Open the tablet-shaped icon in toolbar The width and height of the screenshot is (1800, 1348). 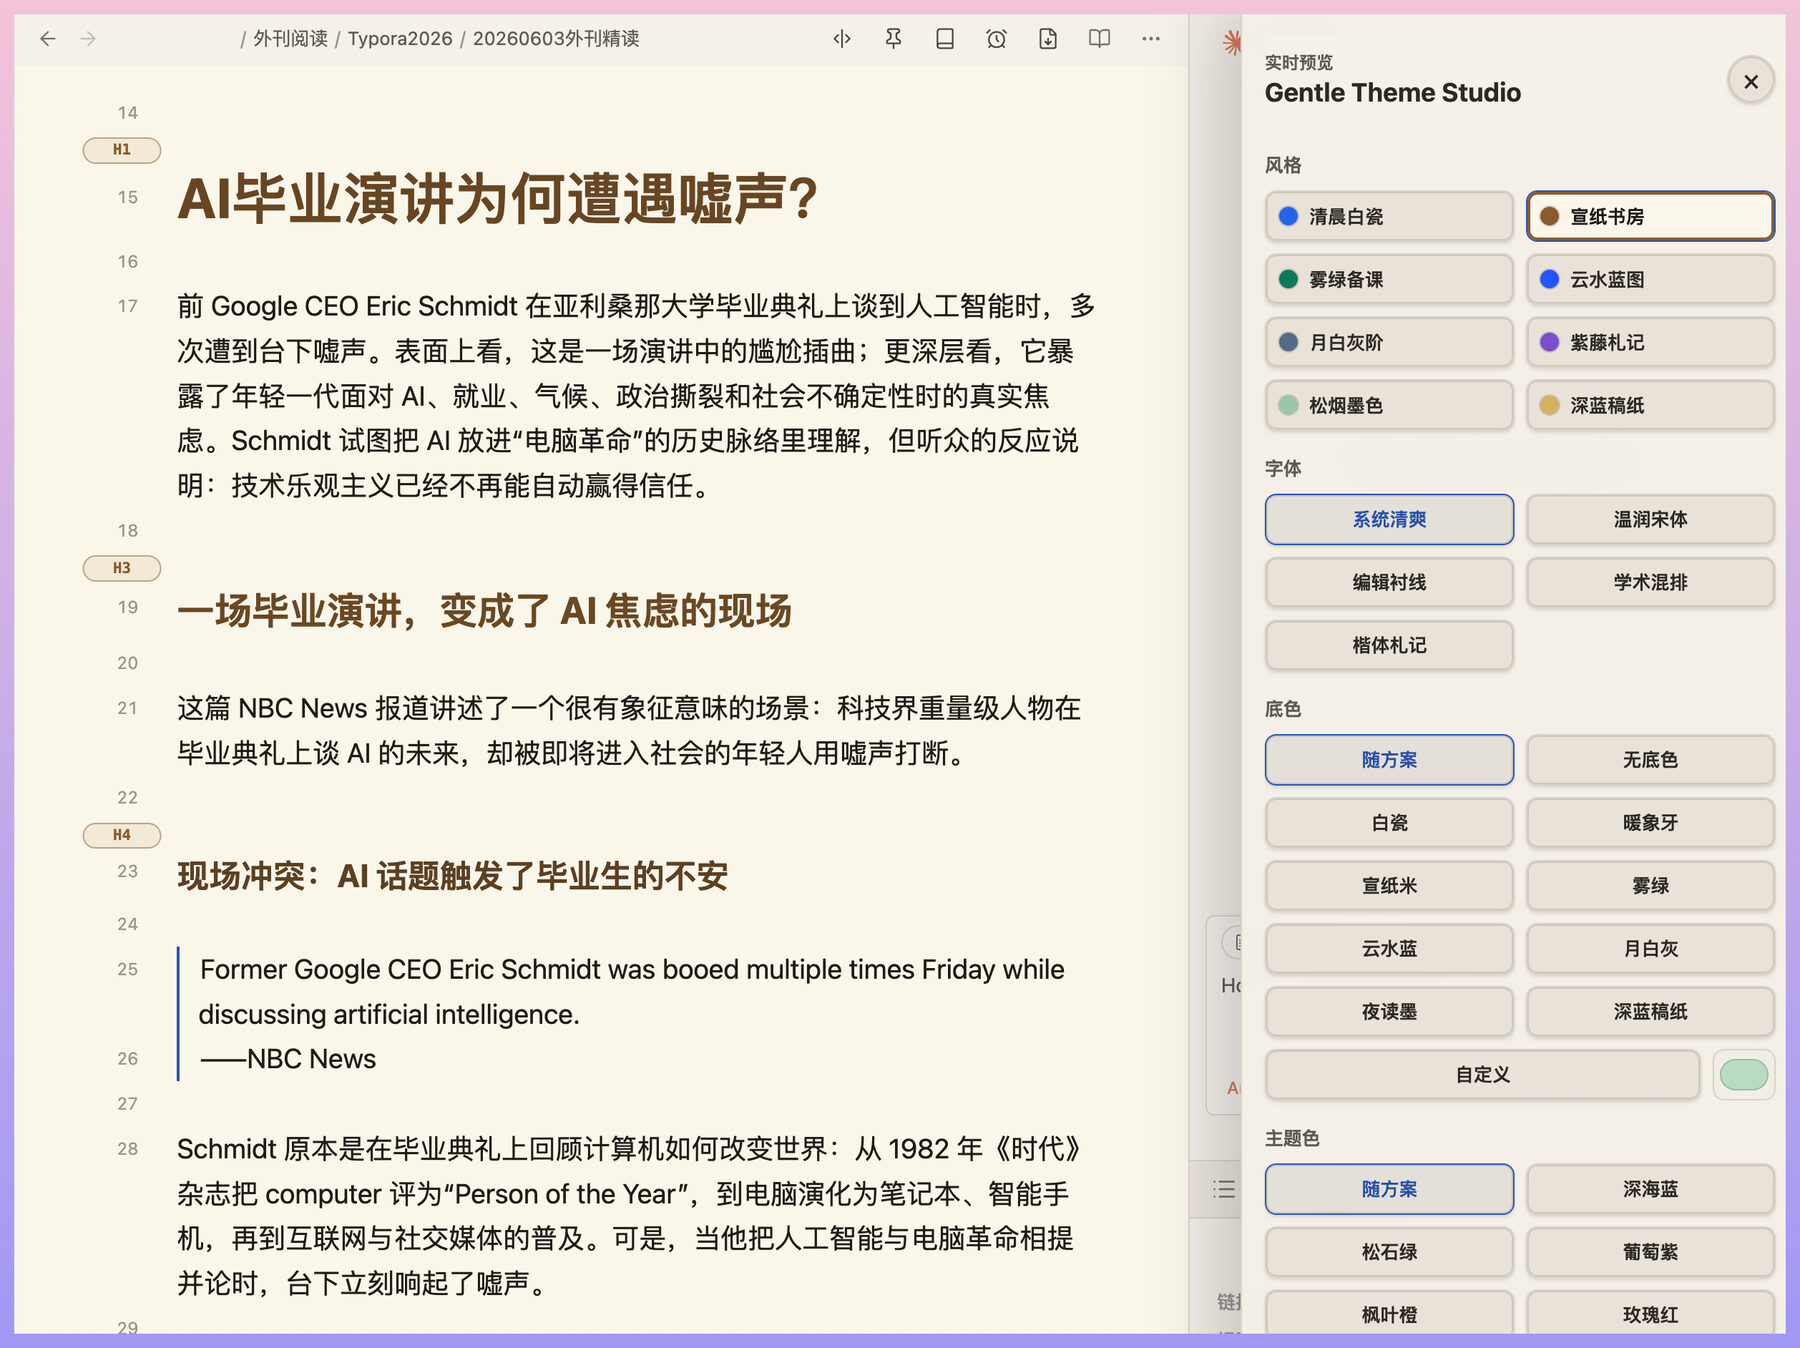(x=945, y=39)
